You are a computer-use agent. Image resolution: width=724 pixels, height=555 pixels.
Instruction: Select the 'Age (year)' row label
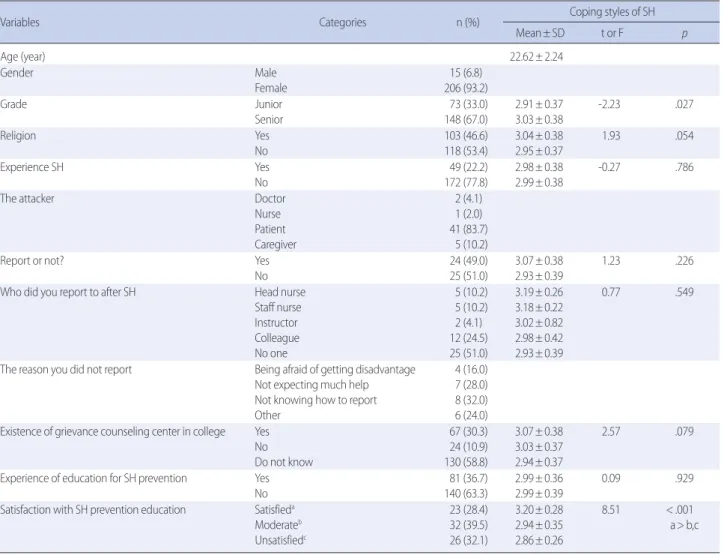coord(23,57)
